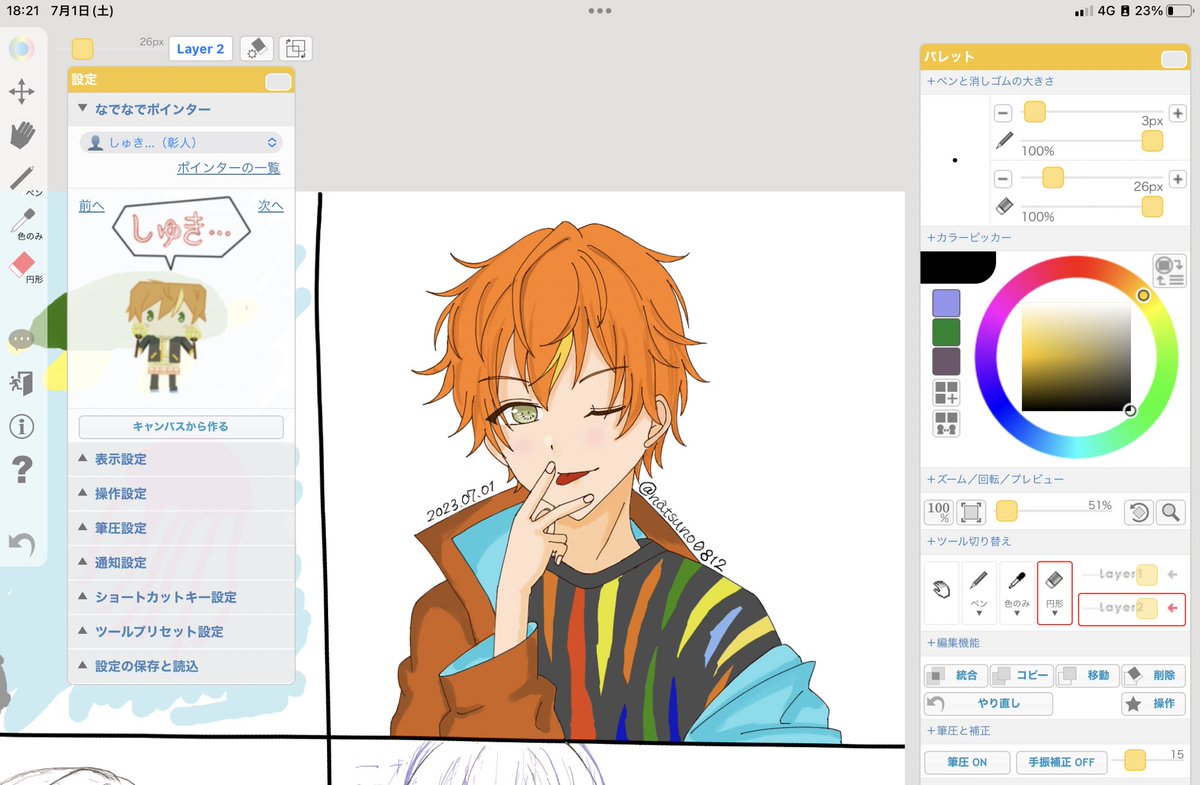The width and height of the screenshot is (1200, 785).
Task: Toggle the +ツール切り替え section header
Action: (x=1054, y=541)
